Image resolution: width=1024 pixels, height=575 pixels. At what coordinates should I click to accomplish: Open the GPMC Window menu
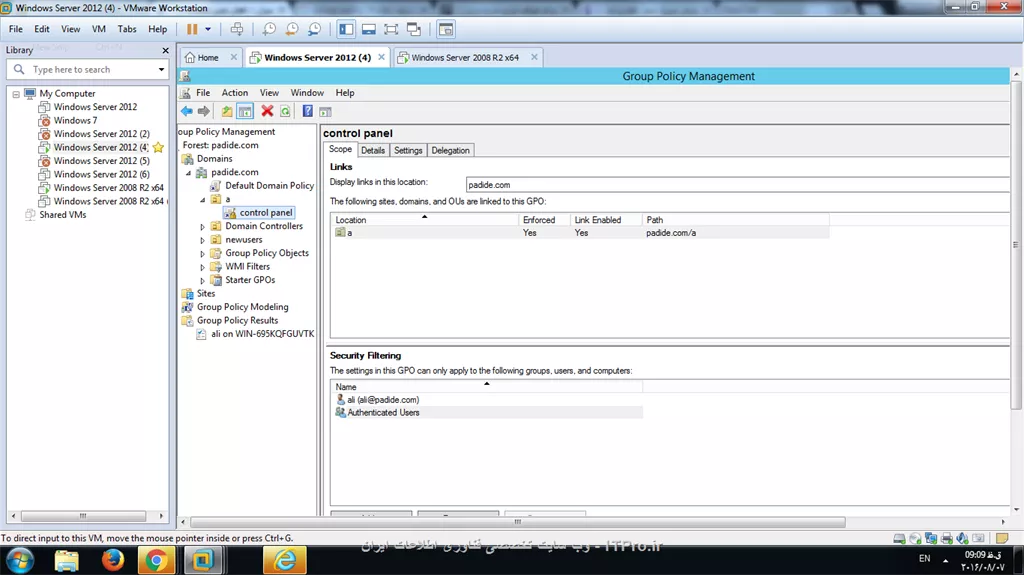[x=307, y=93]
